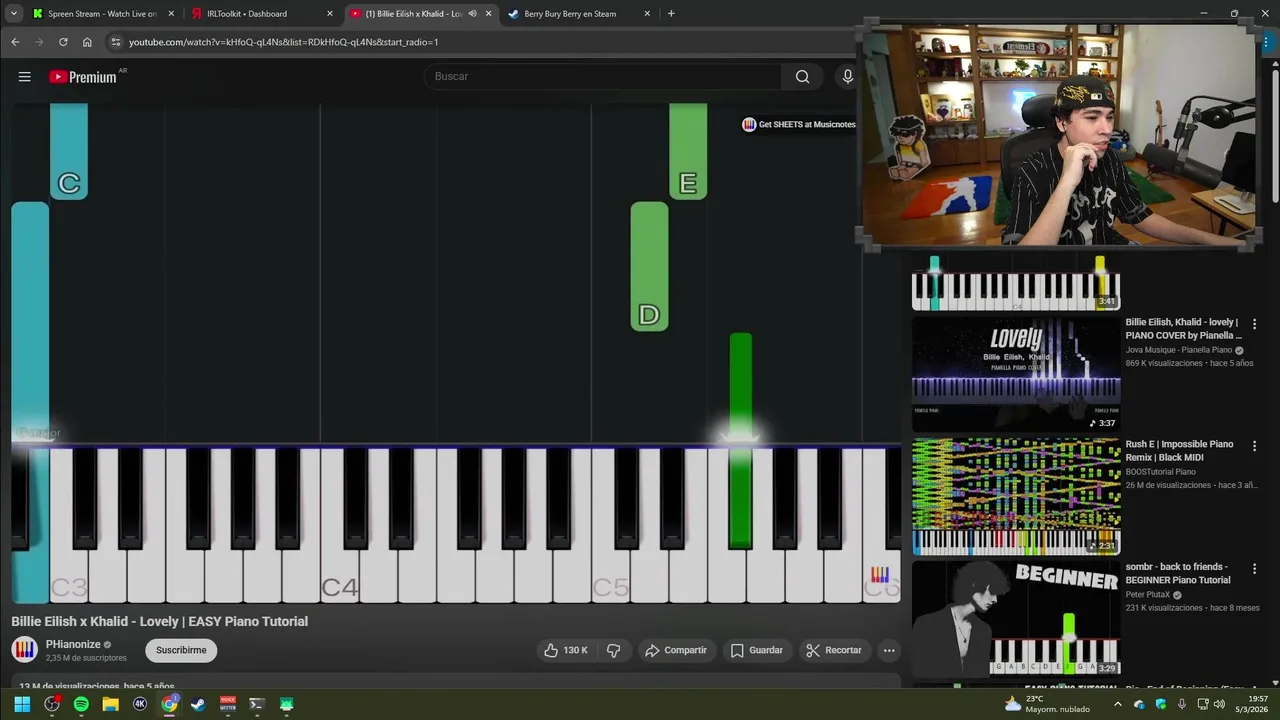1280x720 pixels.
Task: Open the Lovely Pianella piano cover thumbnail
Action: [x=1016, y=374]
